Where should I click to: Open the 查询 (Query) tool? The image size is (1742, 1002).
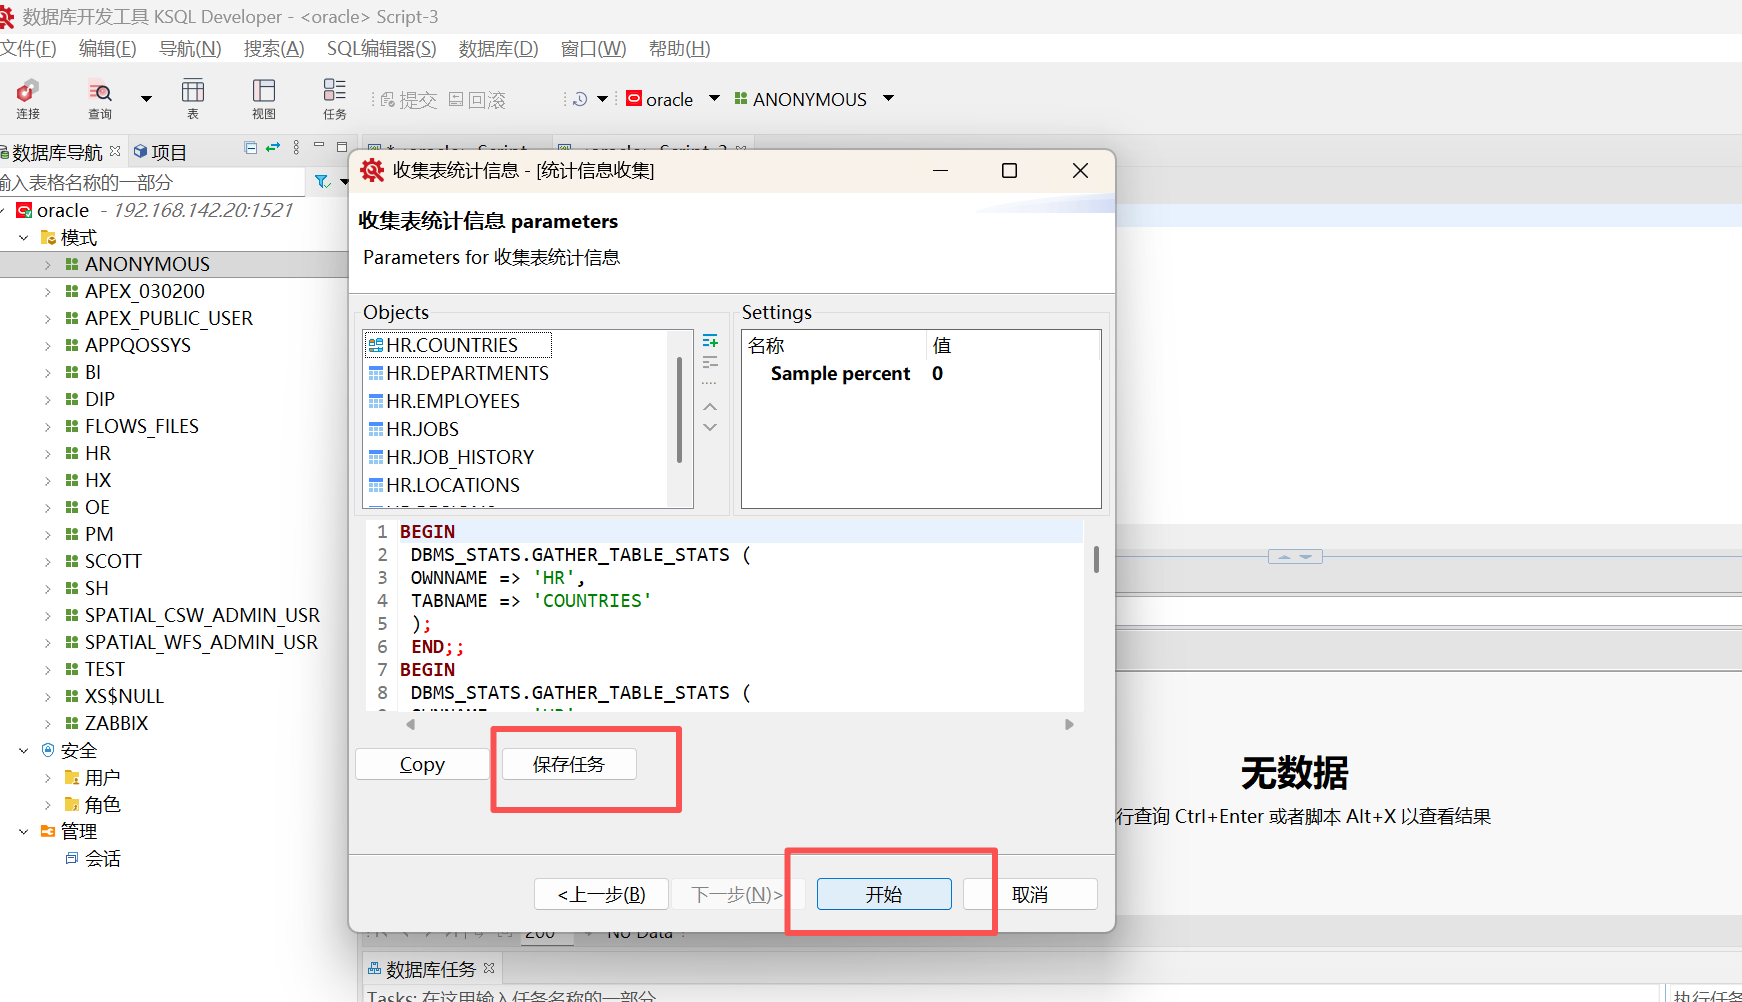[x=100, y=99]
